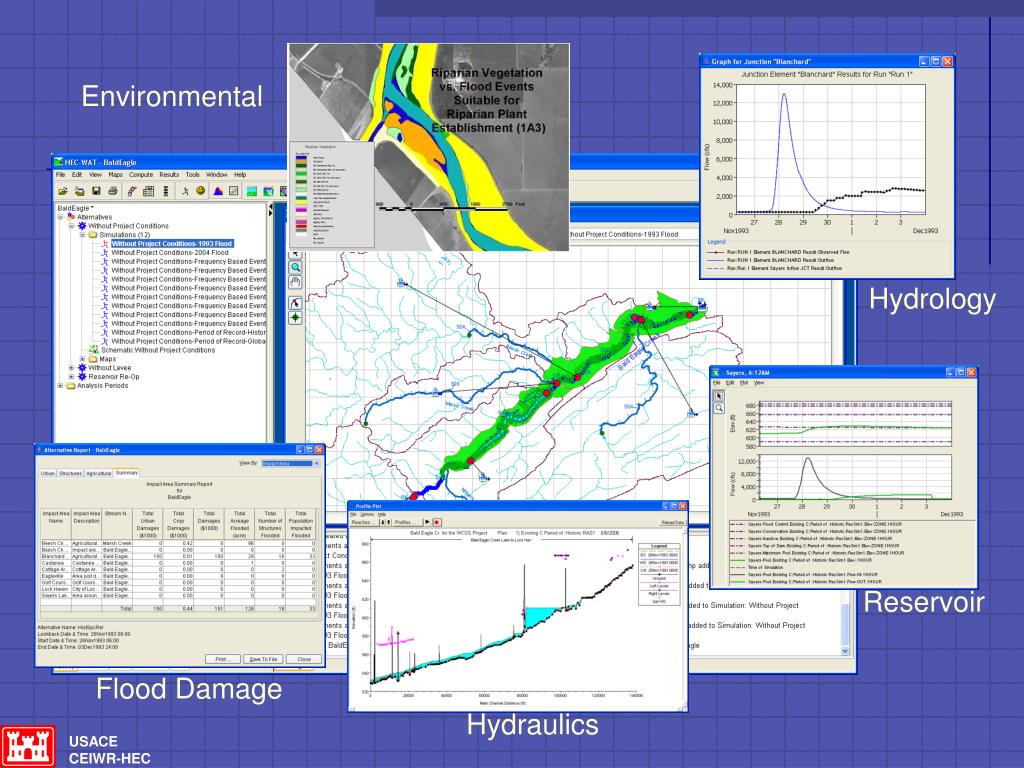Click the second open folder toolbar icon

click(79, 191)
